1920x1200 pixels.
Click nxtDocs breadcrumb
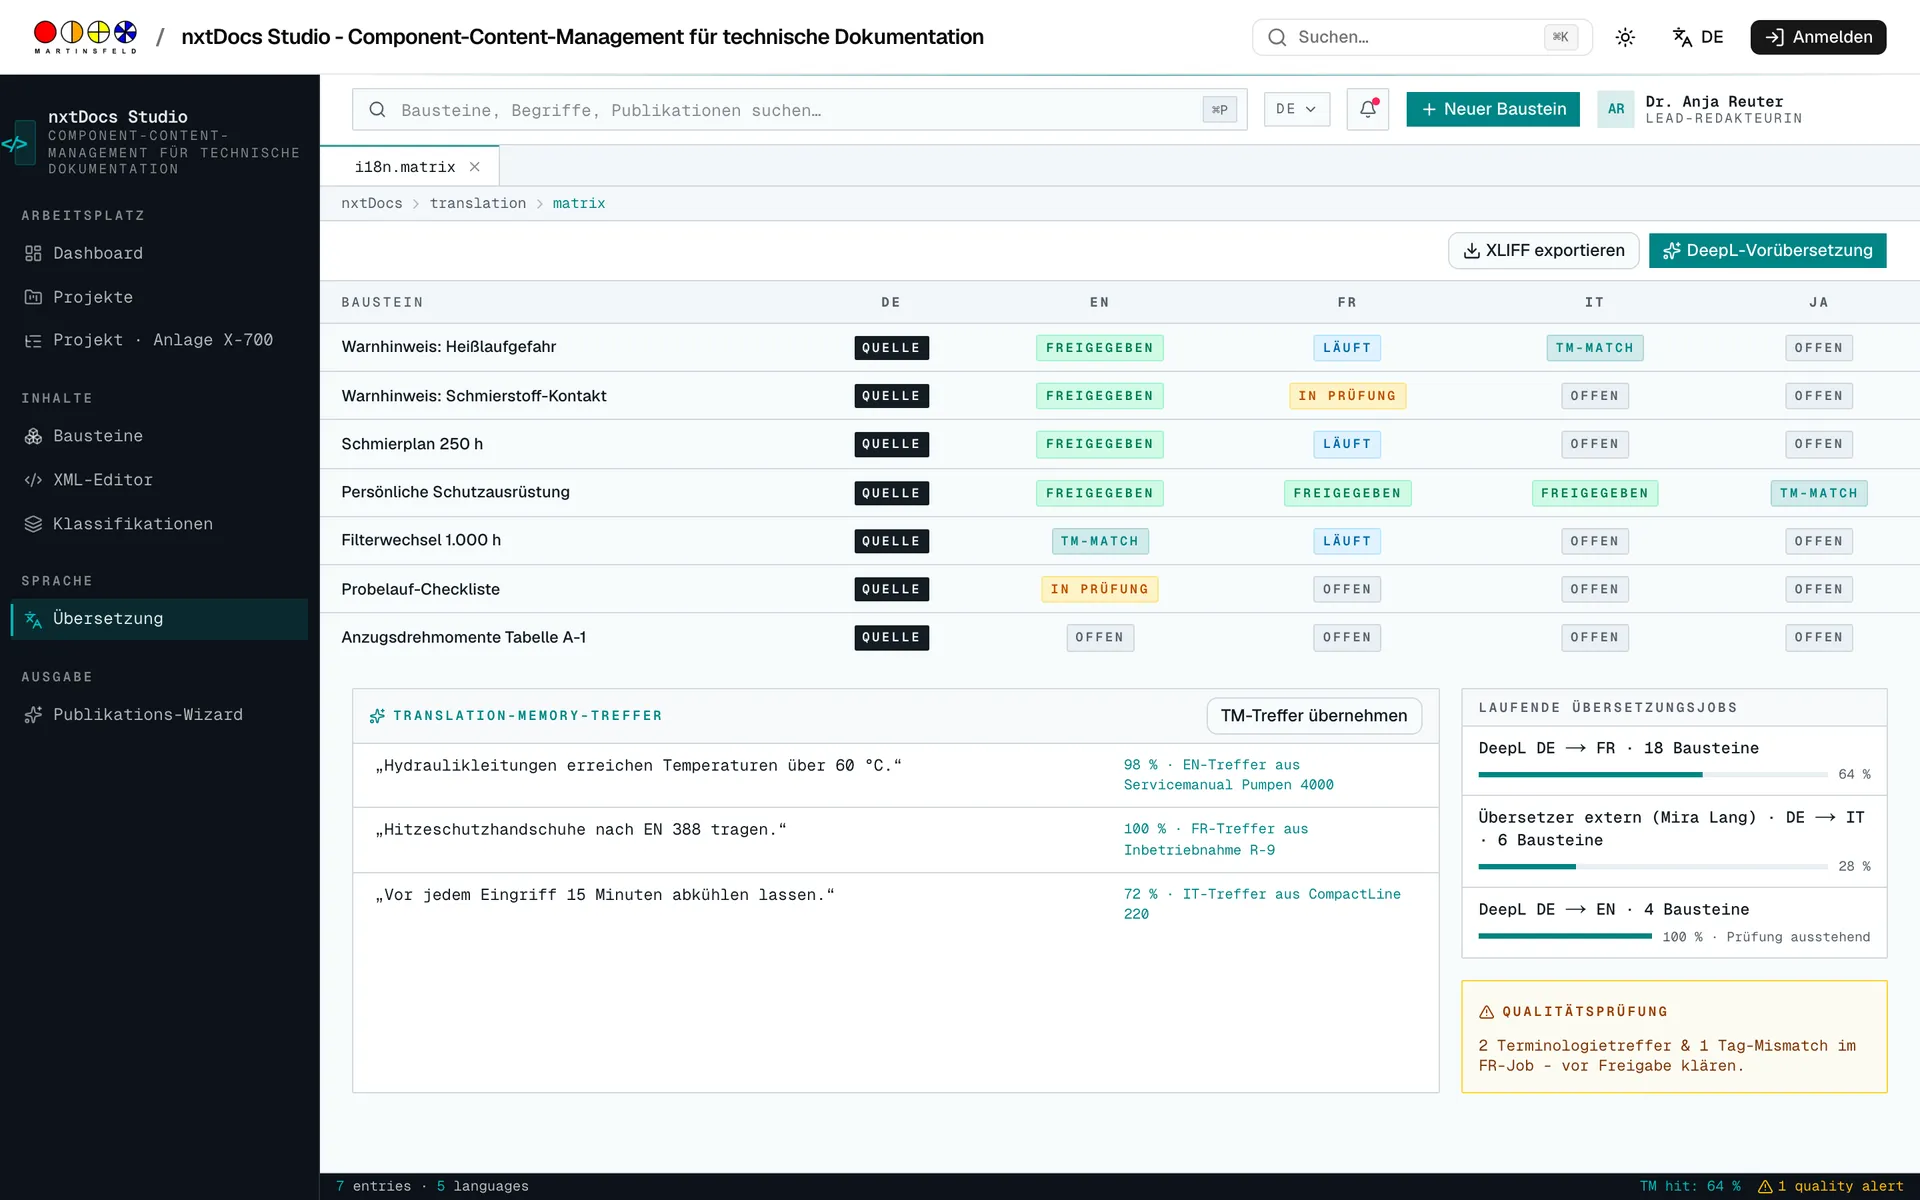pyautogui.click(x=371, y=203)
